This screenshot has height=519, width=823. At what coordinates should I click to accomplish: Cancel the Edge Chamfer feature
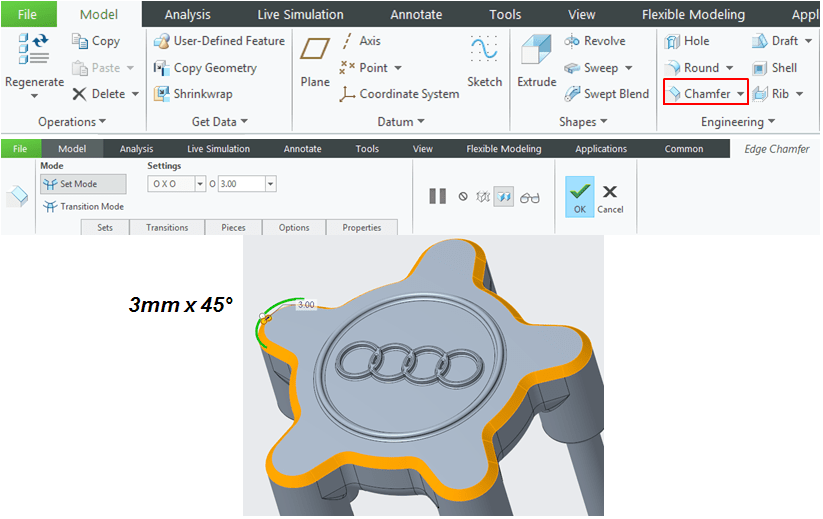pos(610,196)
